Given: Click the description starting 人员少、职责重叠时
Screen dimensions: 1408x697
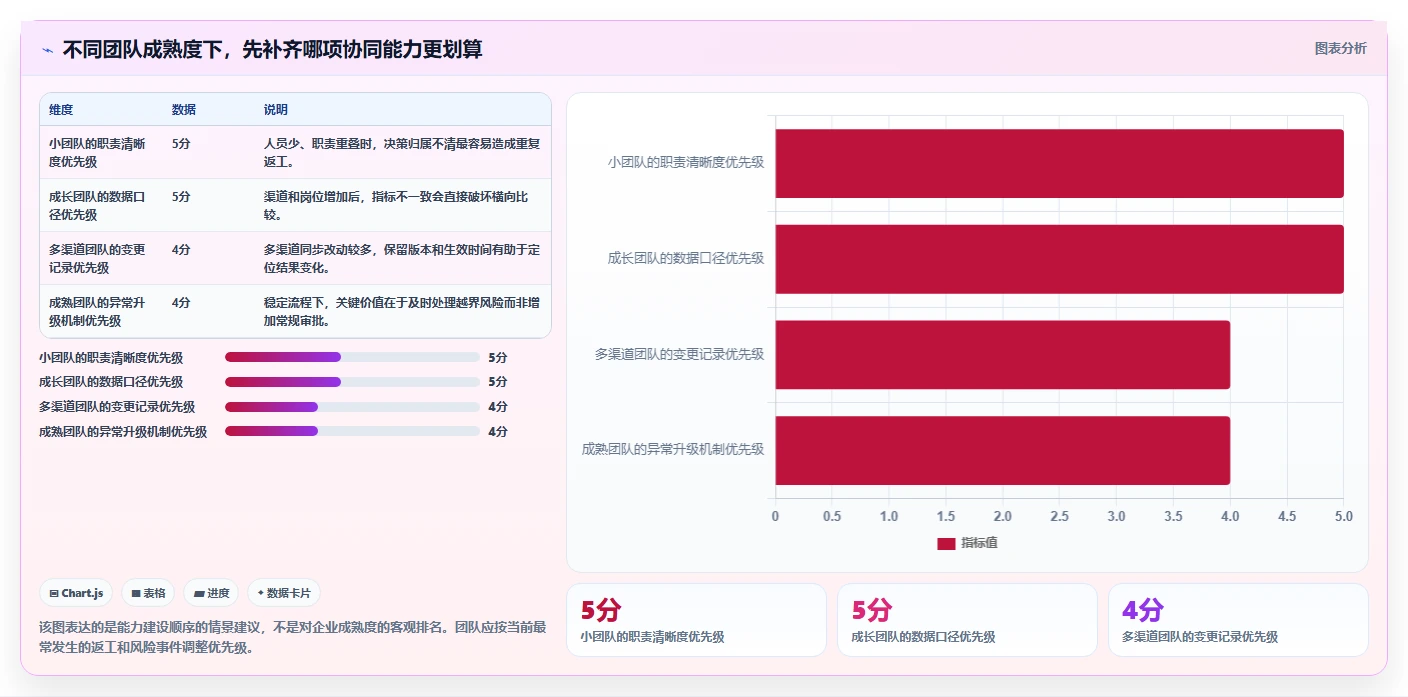Looking at the screenshot, I should coord(402,152).
